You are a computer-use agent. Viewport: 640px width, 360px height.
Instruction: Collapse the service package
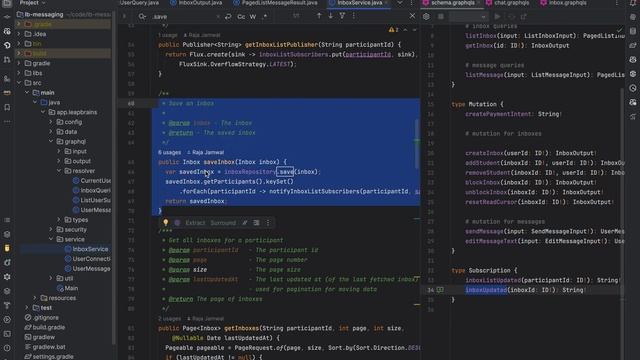click(51, 239)
